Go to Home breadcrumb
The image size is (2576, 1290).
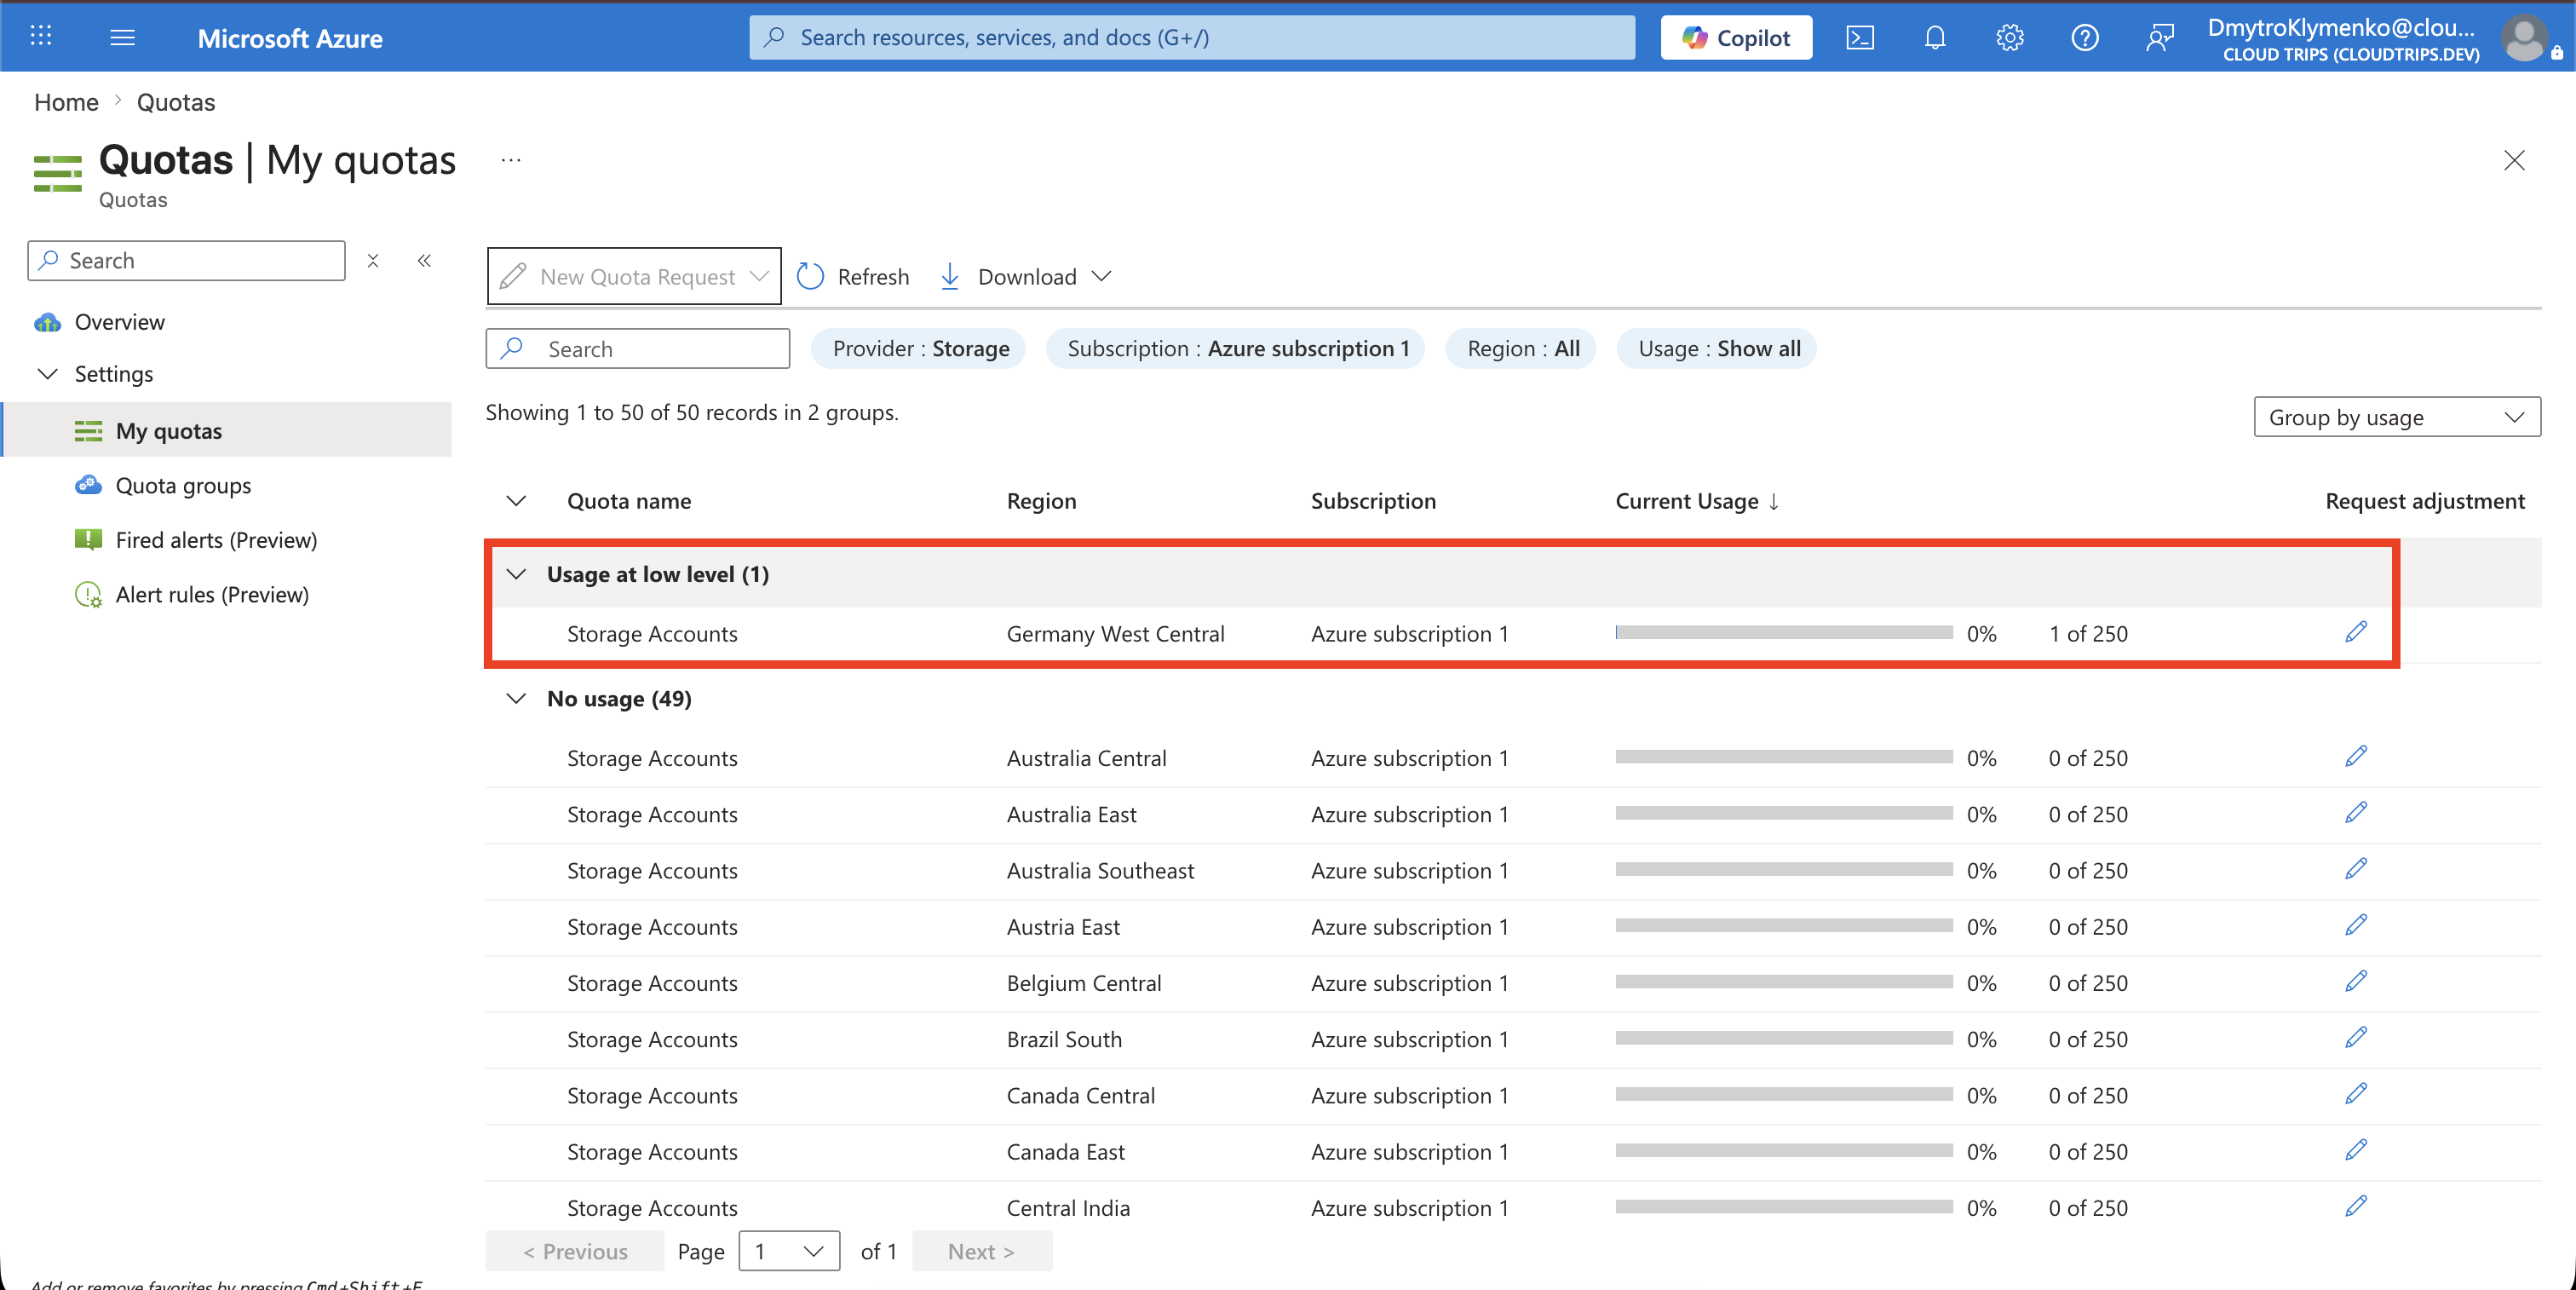click(x=66, y=102)
